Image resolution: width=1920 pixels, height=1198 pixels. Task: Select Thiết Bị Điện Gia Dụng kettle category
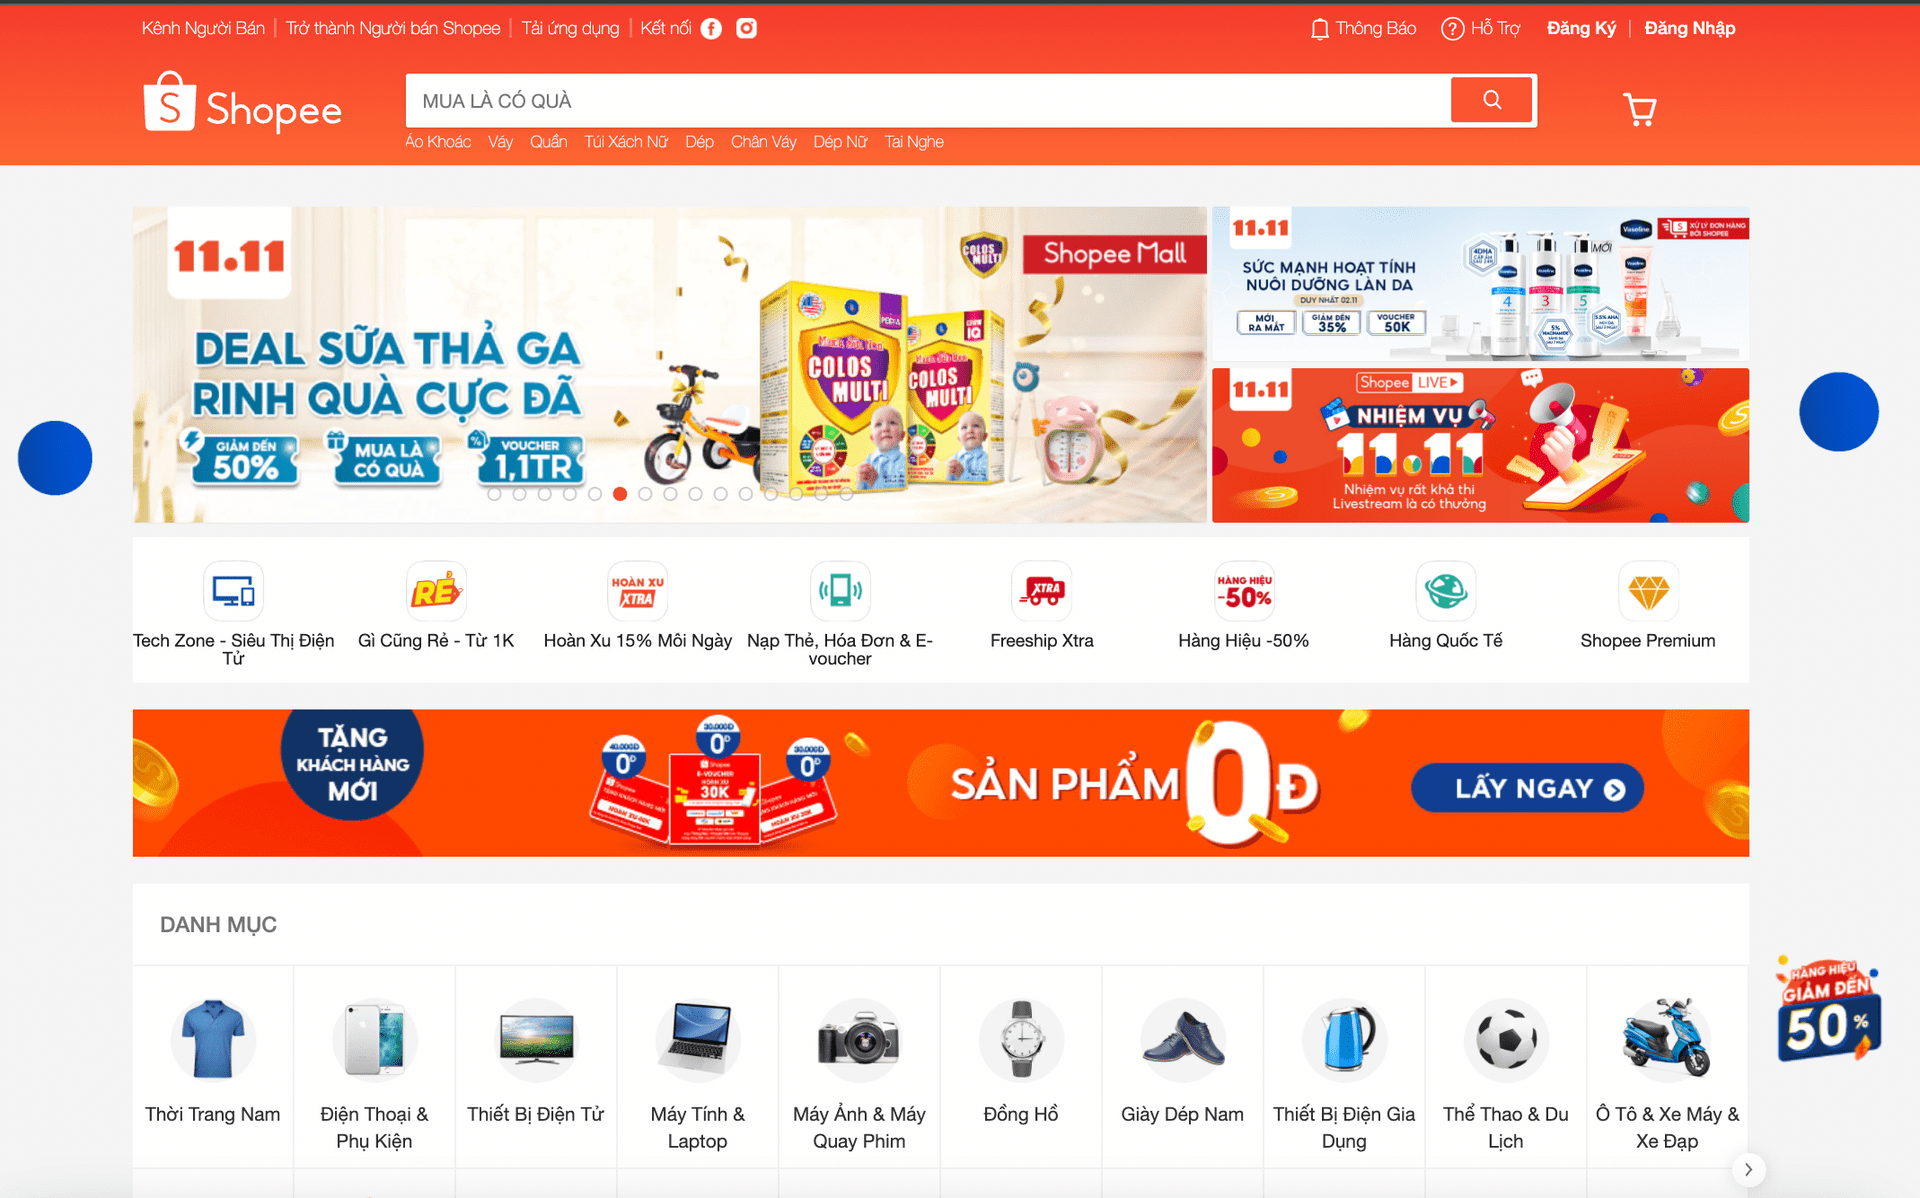tap(1344, 1066)
